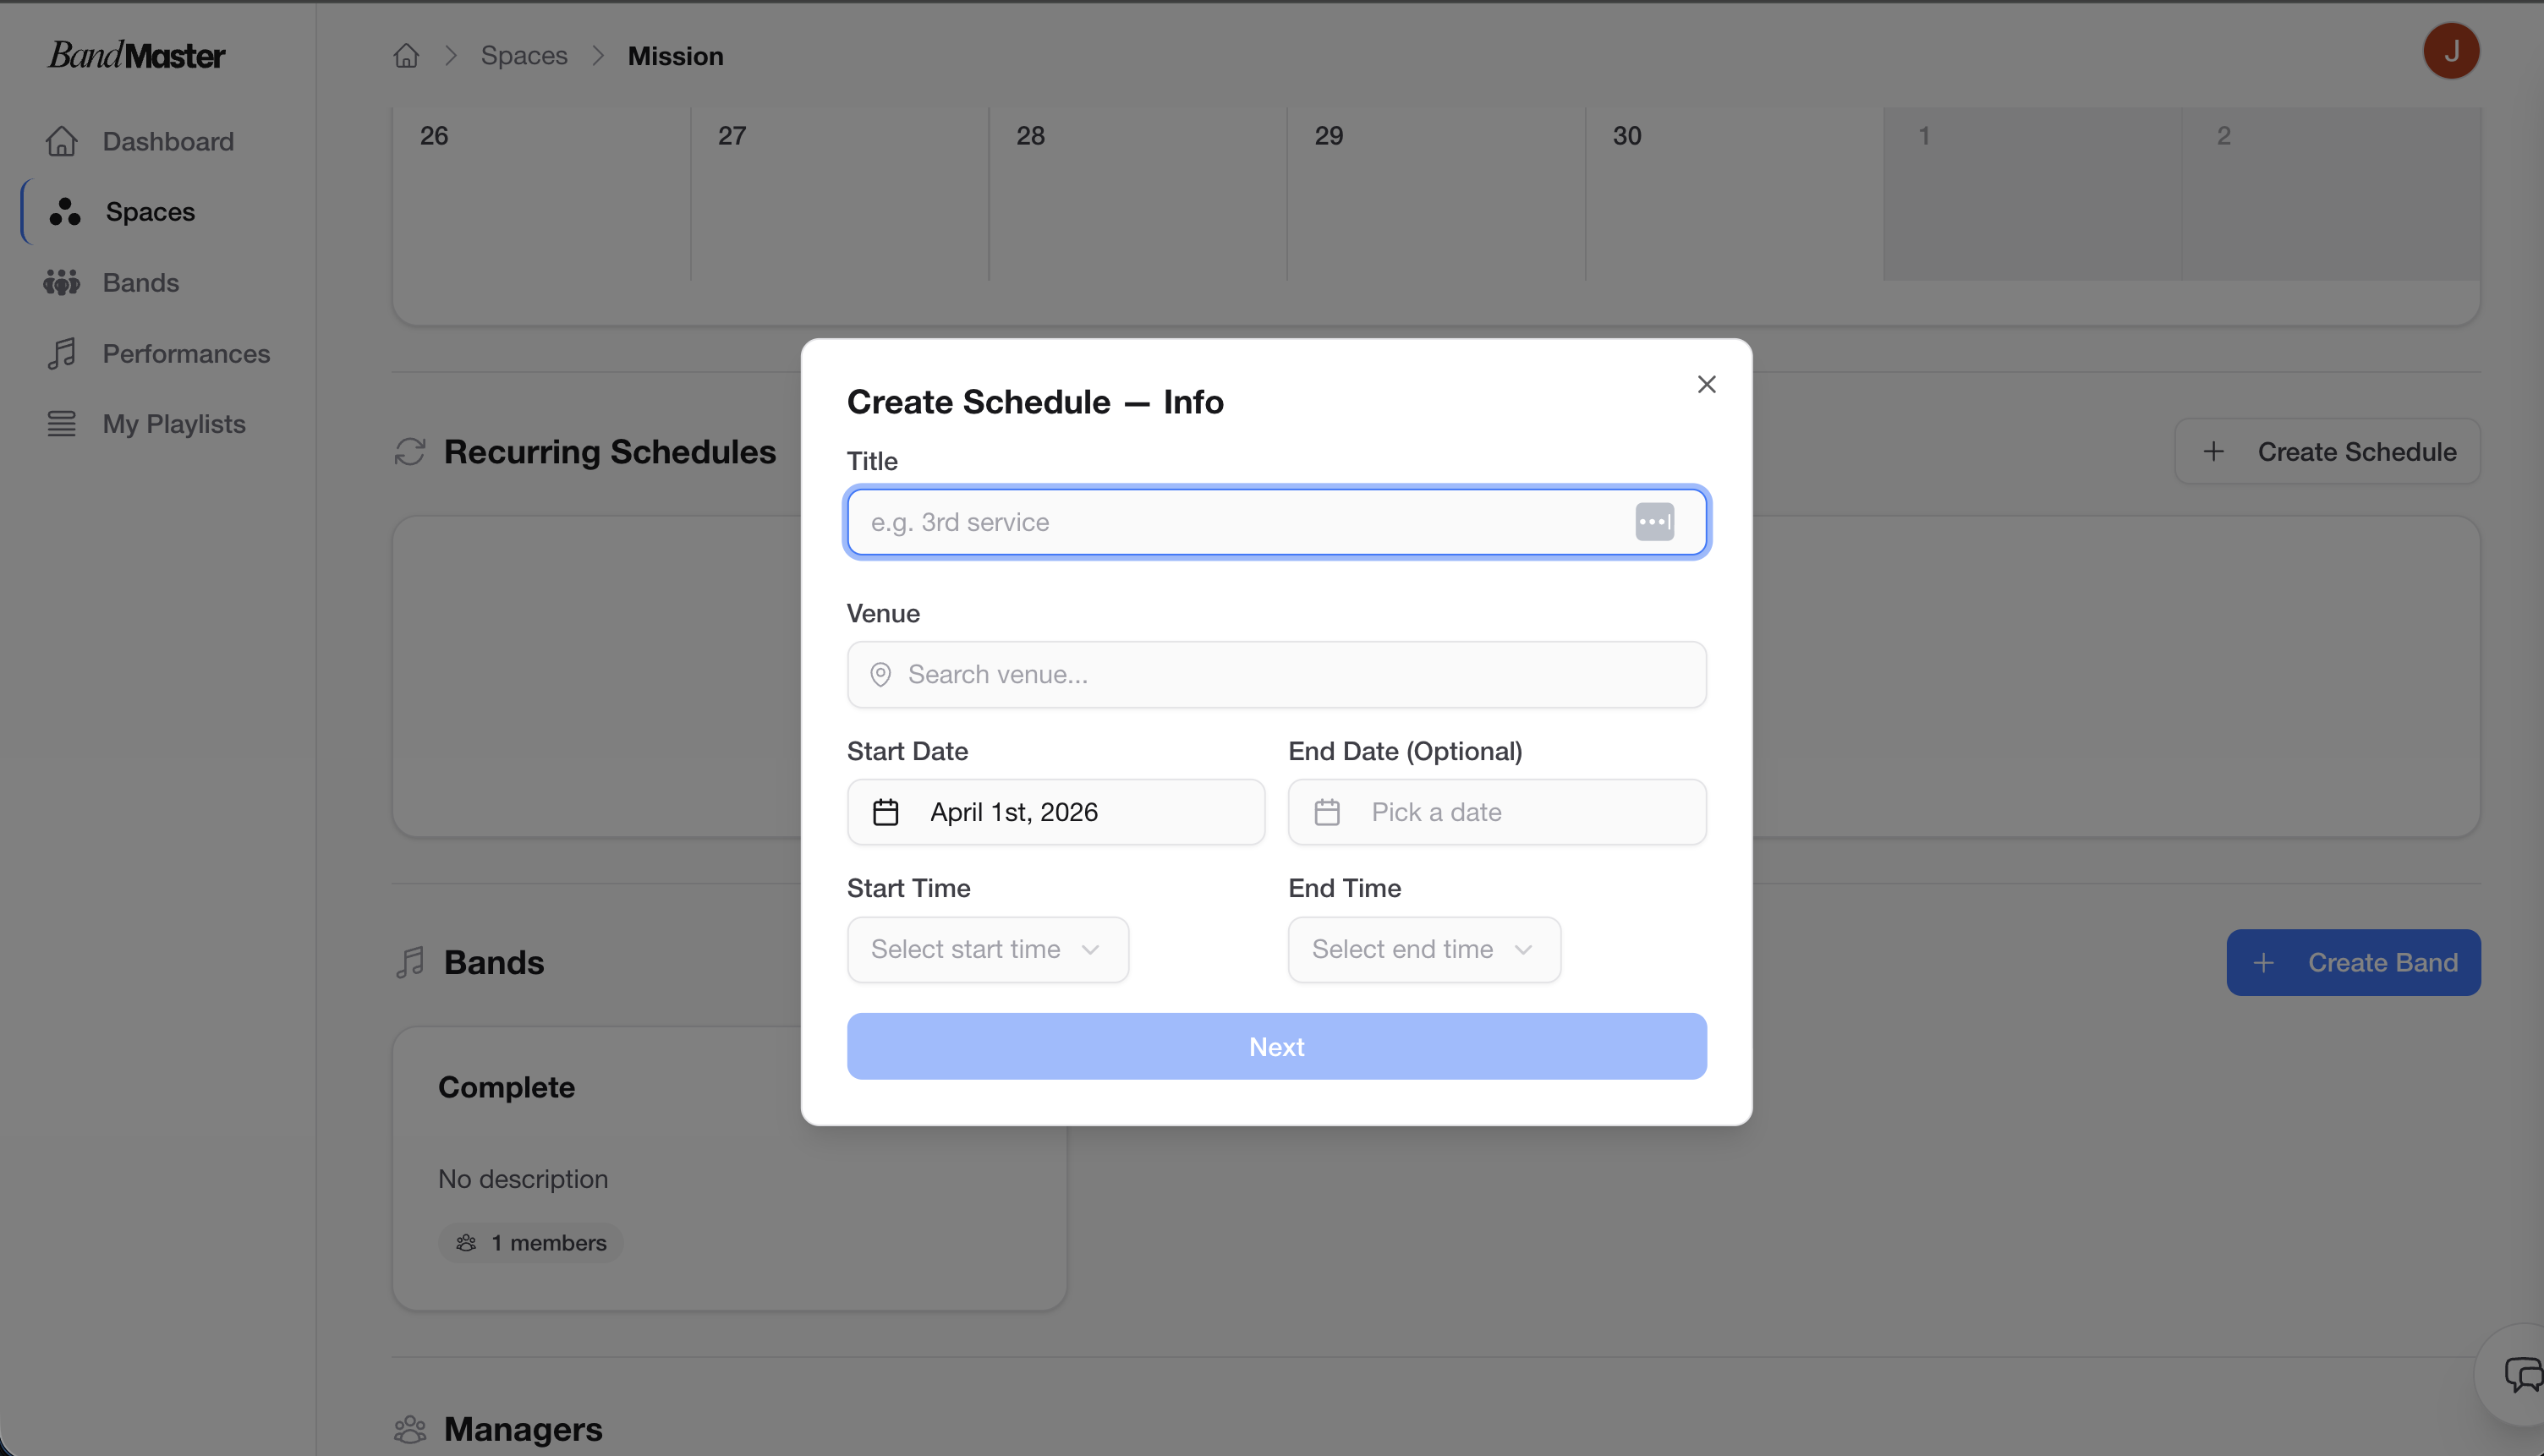Click the Create Band button
The image size is (2544, 1456).
[2352, 962]
